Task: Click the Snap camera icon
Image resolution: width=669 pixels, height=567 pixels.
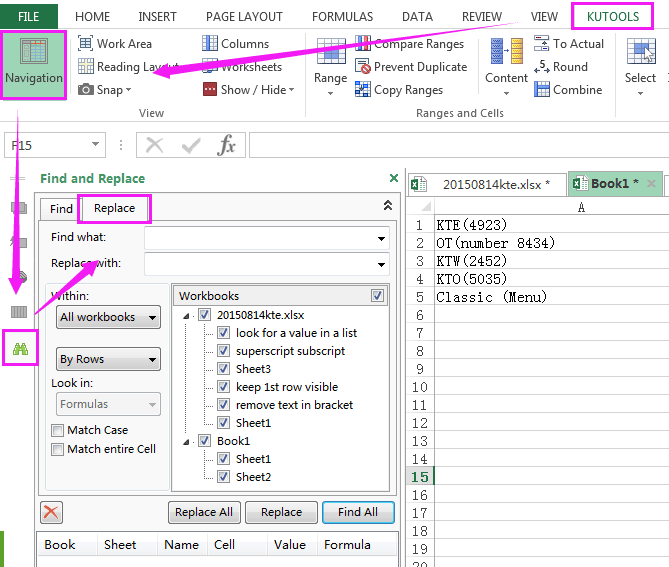Action: [86, 90]
